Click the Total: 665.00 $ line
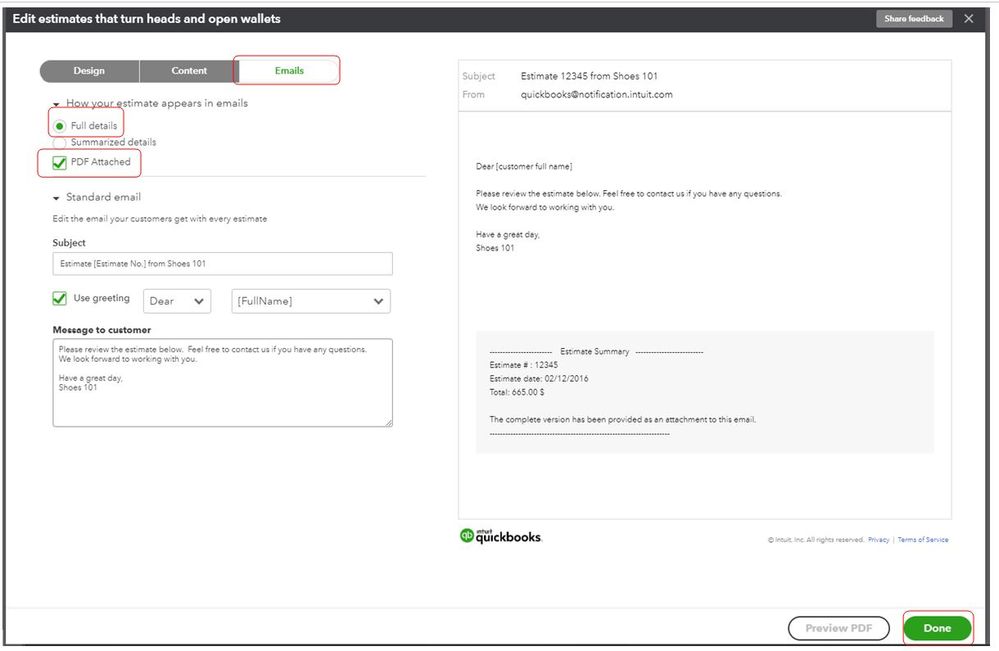Image resolution: width=999 pixels, height=651 pixels. [x=517, y=392]
